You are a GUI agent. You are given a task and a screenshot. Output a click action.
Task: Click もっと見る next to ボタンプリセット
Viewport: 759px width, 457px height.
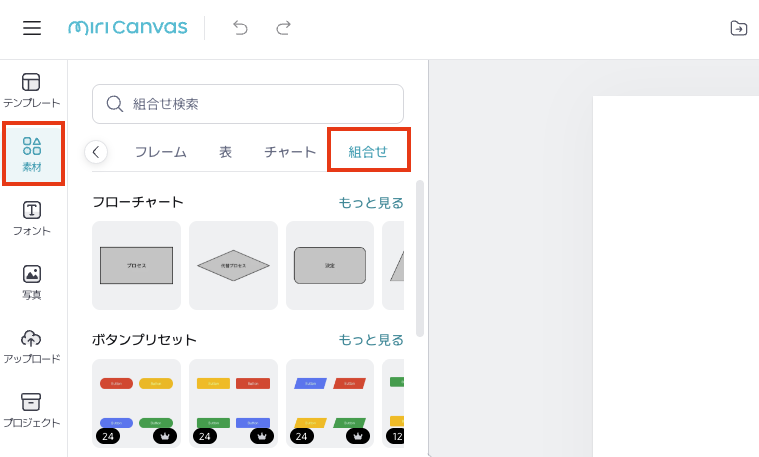[370, 340]
